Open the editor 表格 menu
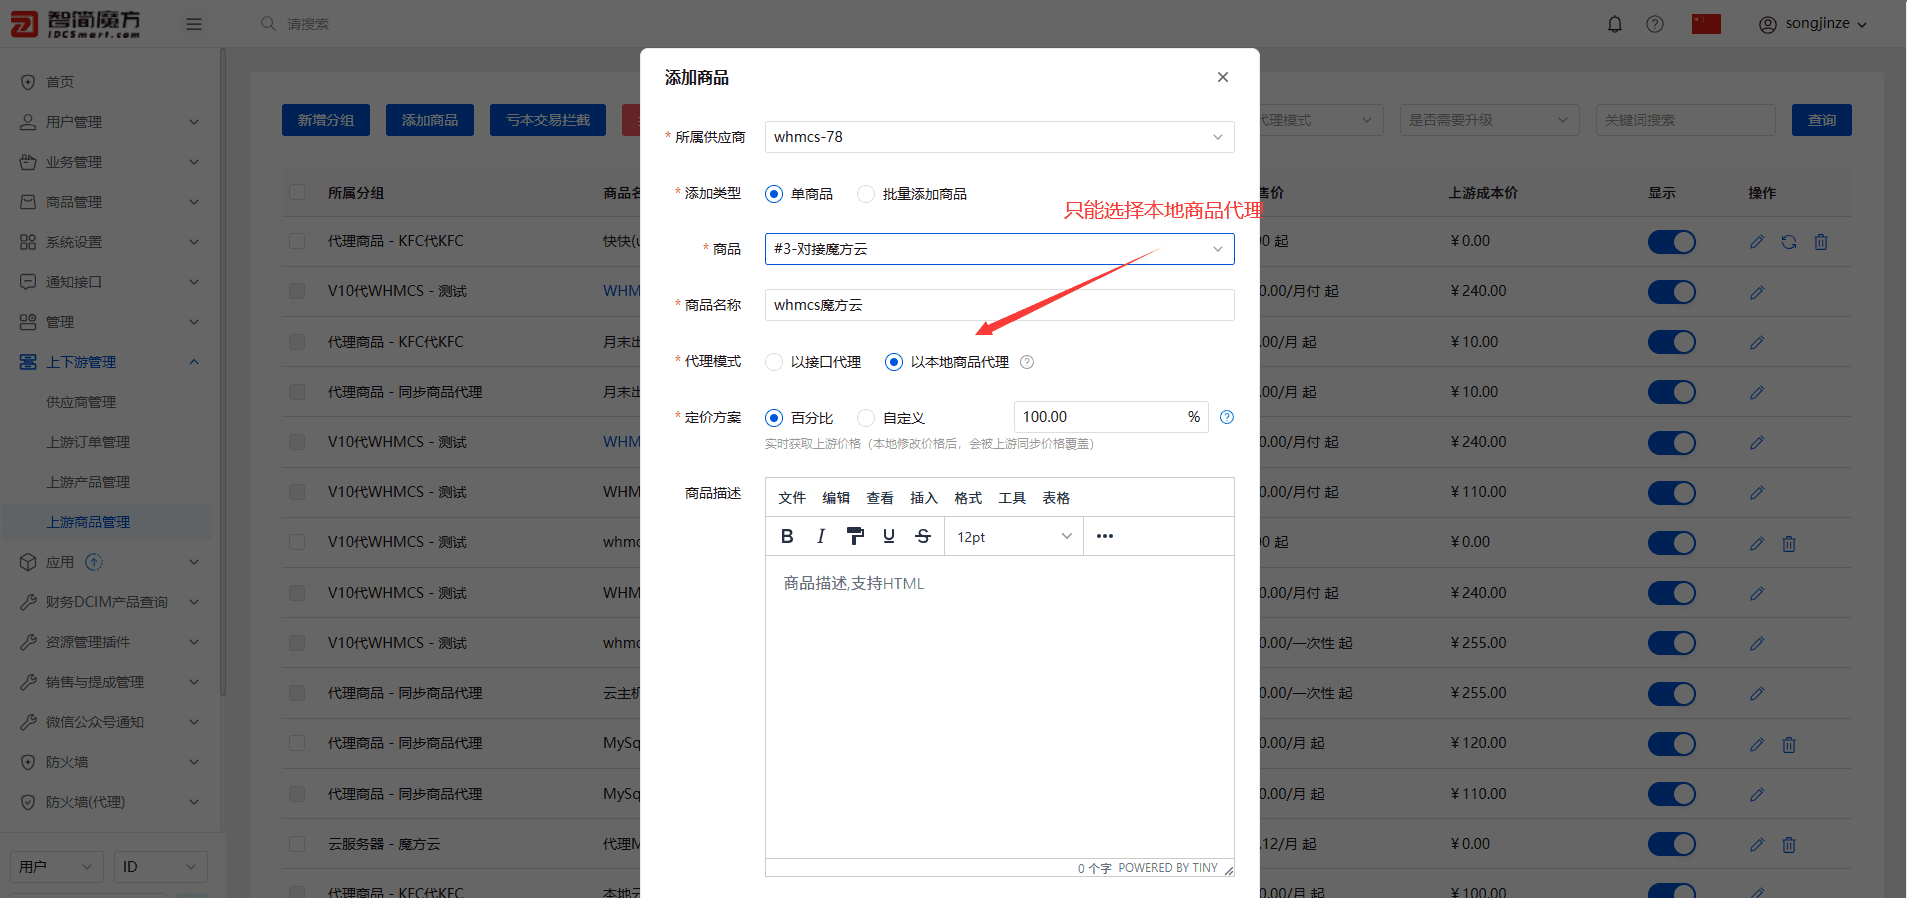This screenshot has height=898, width=1907. [1056, 498]
